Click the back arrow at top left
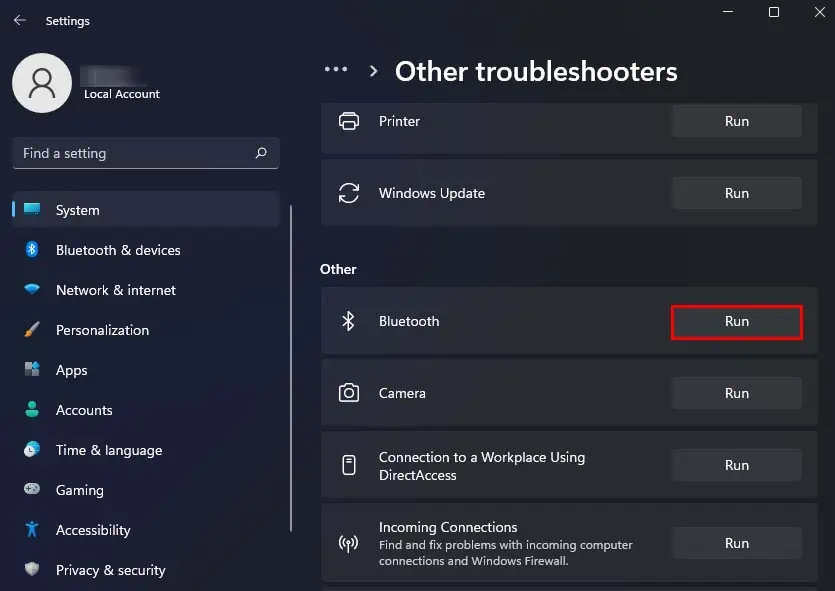835x591 pixels. point(20,20)
